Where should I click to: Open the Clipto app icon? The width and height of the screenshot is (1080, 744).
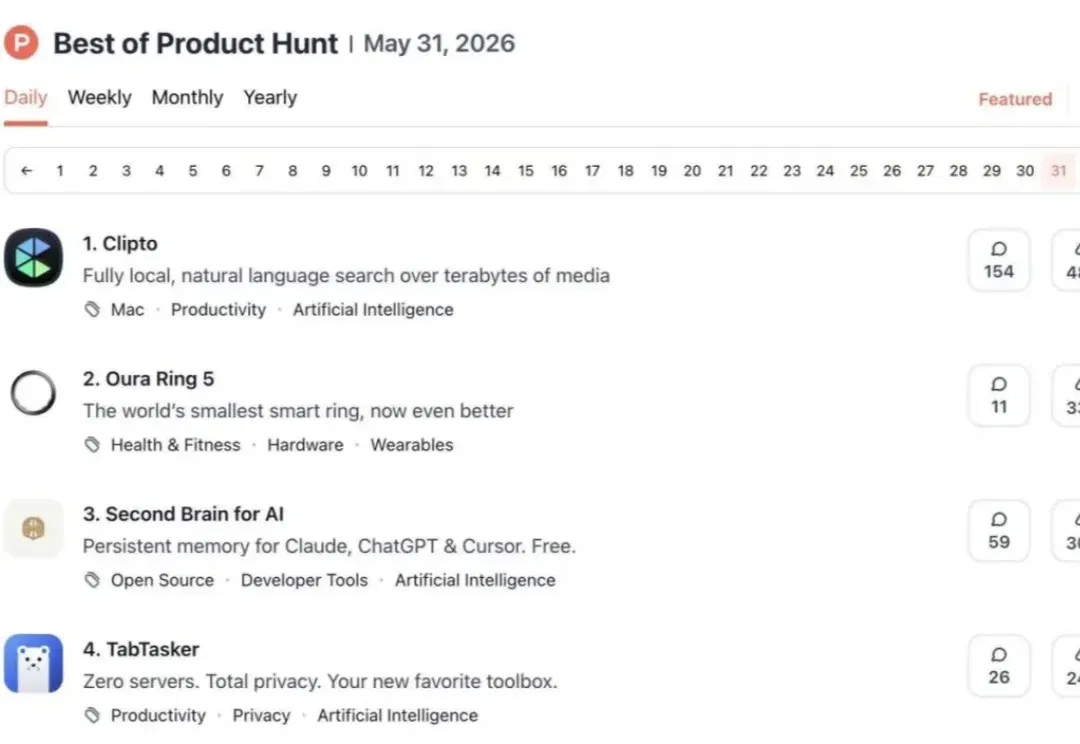tap(33, 258)
